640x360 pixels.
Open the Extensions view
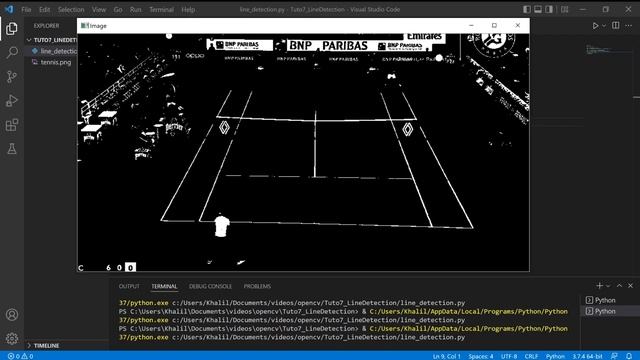12,124
